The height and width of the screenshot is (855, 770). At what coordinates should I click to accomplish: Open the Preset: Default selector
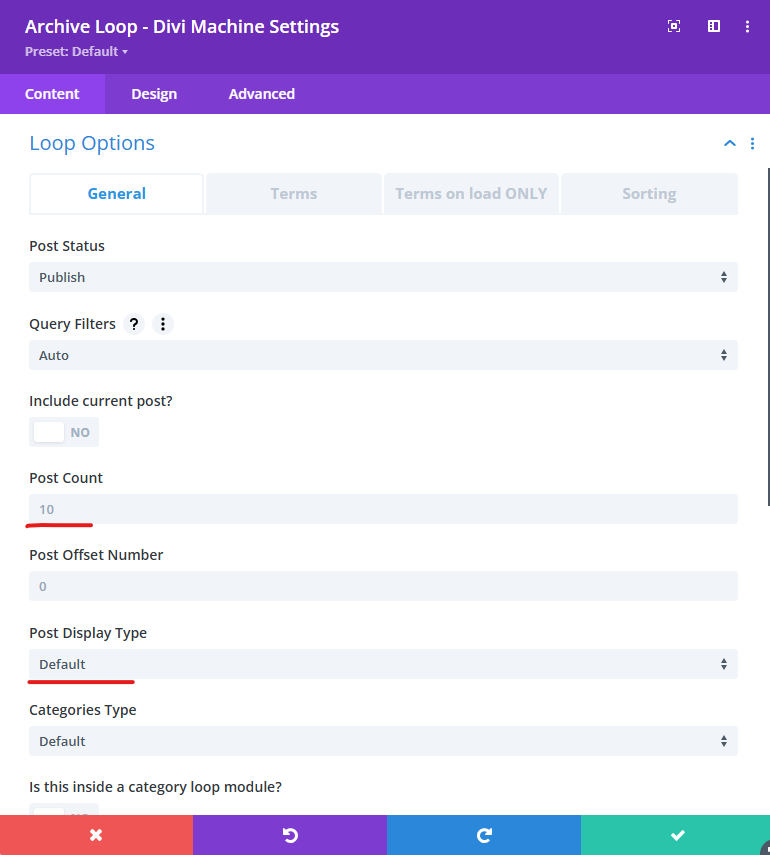point(76,51)
